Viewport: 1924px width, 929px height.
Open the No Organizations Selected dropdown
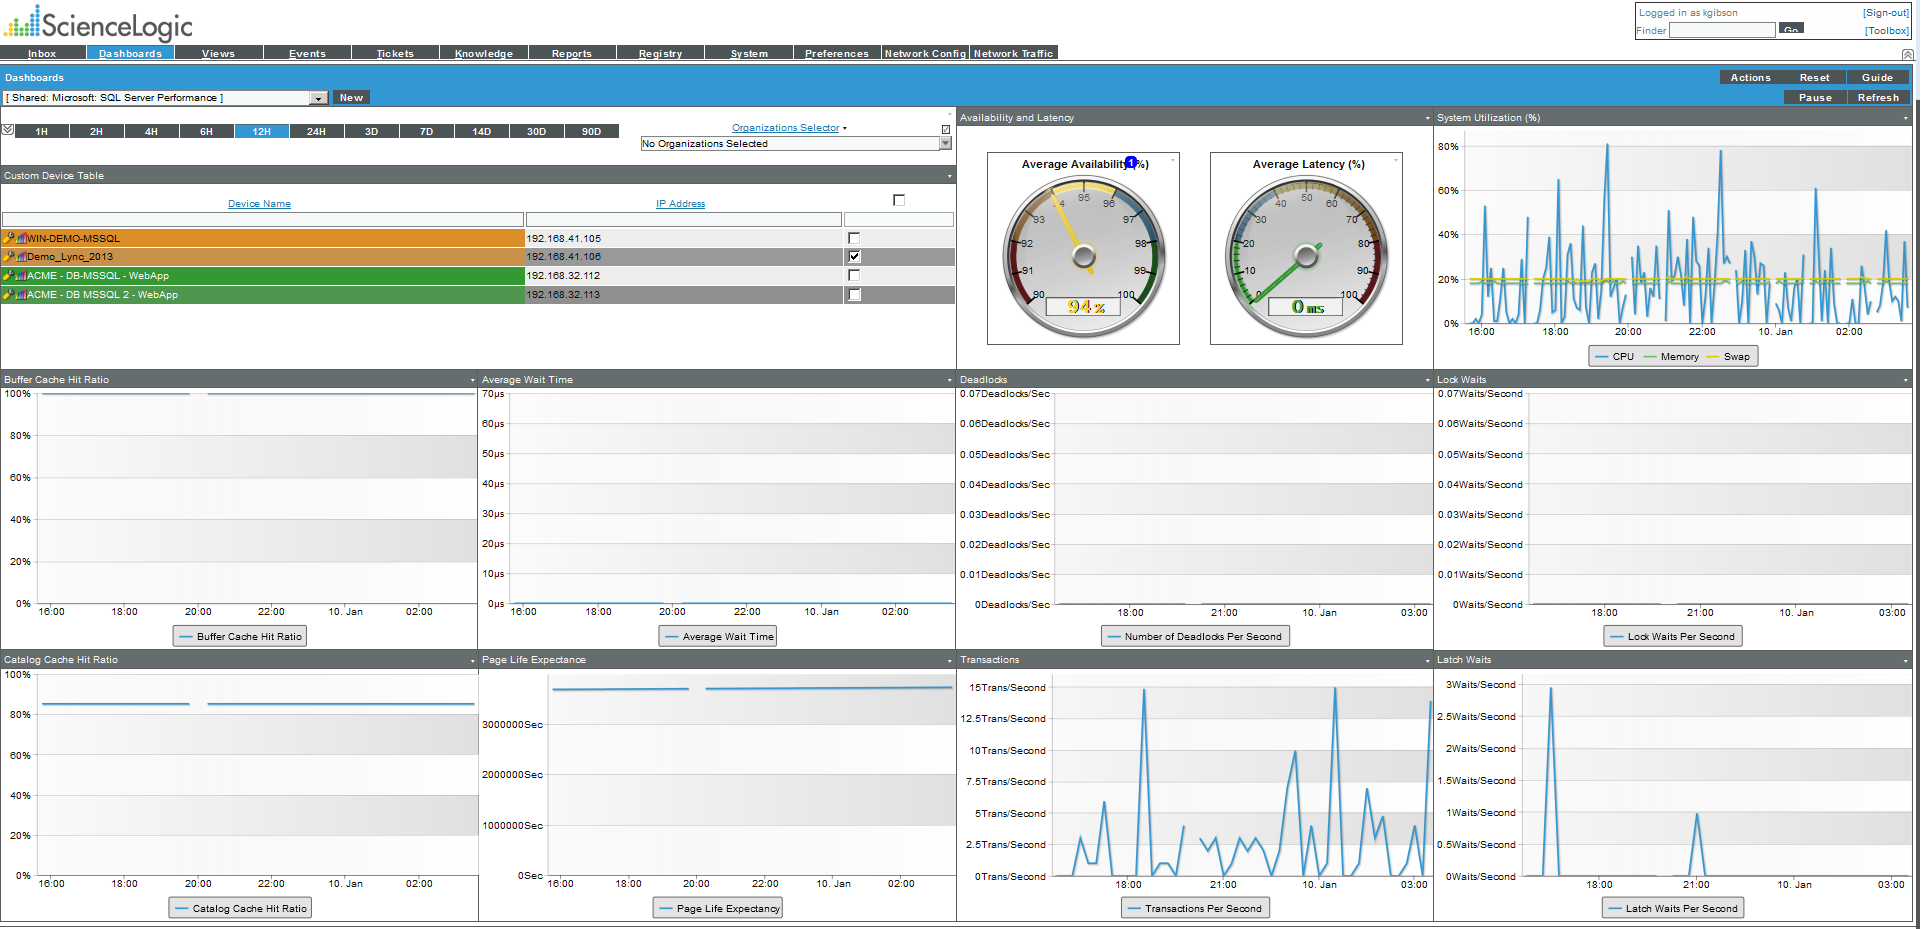pos(944,143)
